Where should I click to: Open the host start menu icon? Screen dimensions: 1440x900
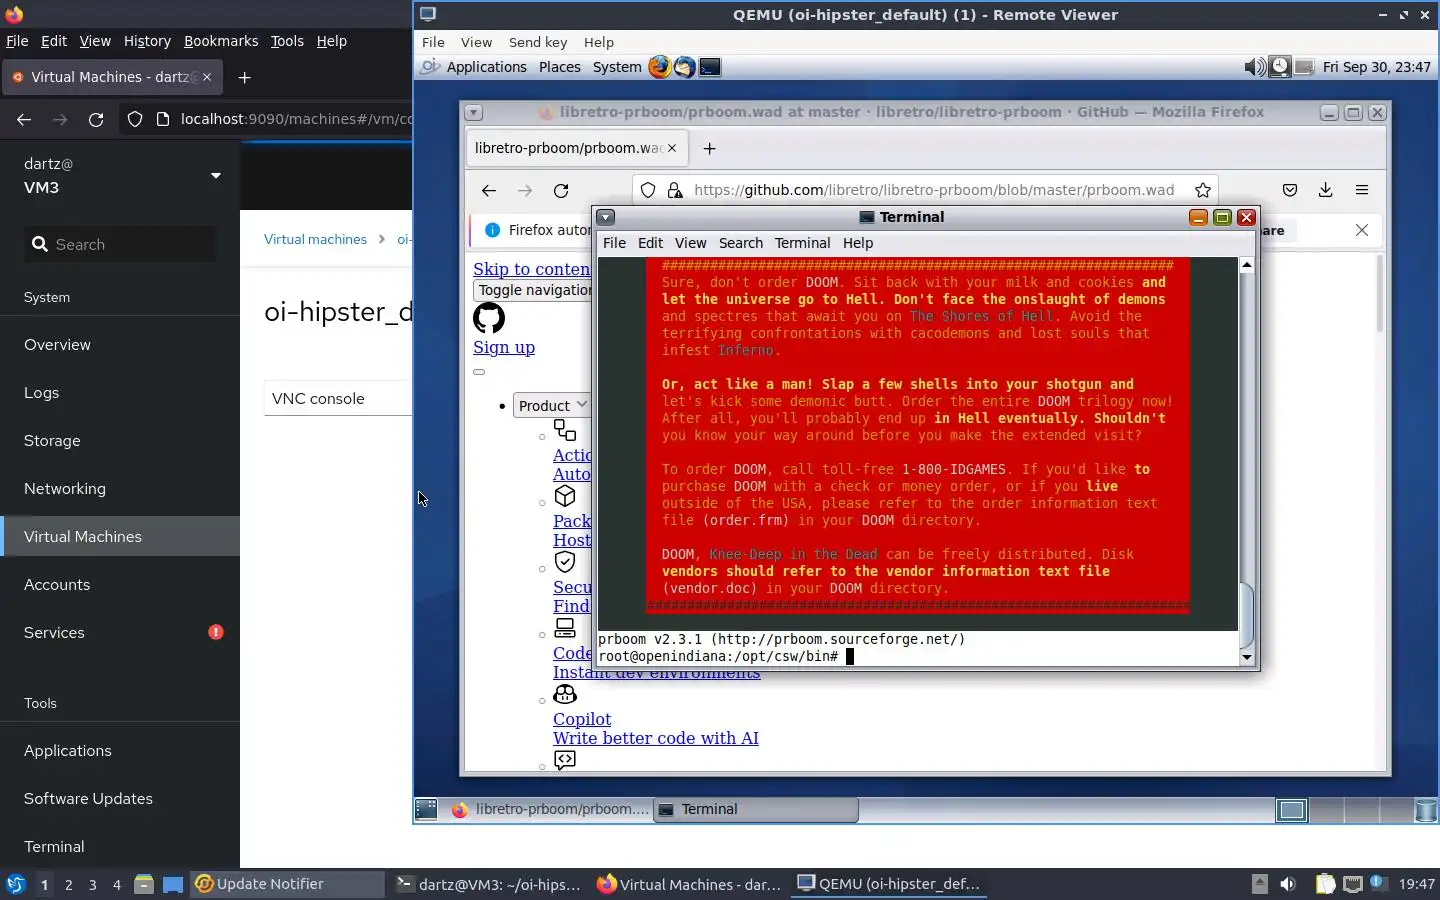(x=15, y=884)
